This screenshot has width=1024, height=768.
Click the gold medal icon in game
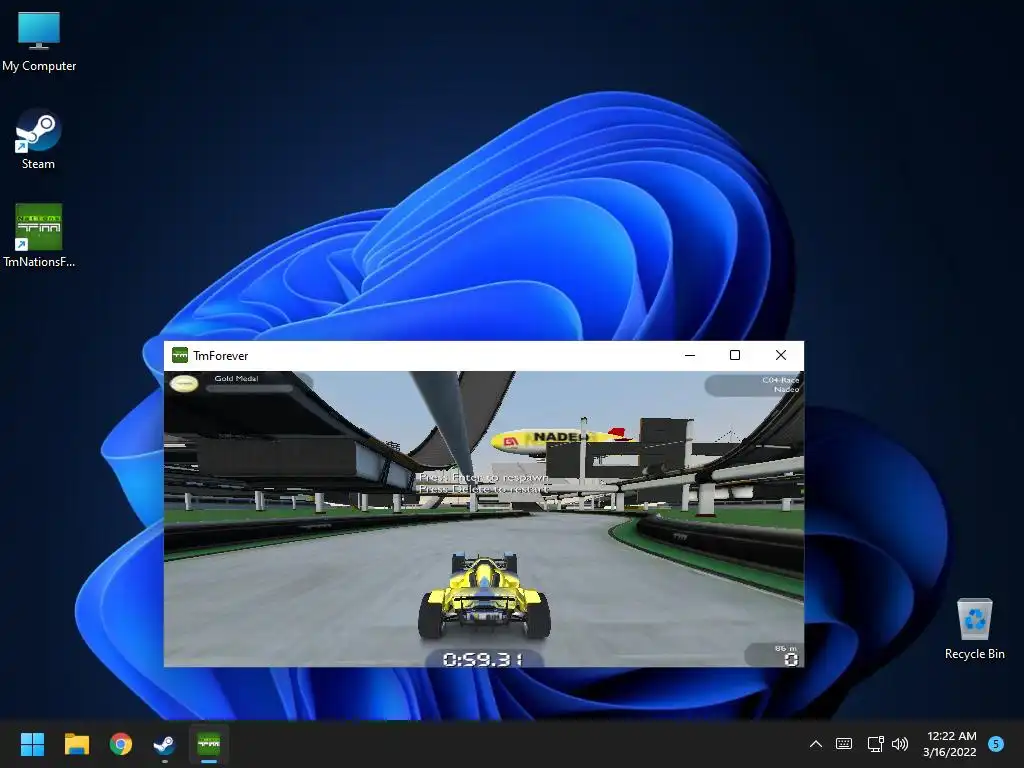[x=184, y=383]
